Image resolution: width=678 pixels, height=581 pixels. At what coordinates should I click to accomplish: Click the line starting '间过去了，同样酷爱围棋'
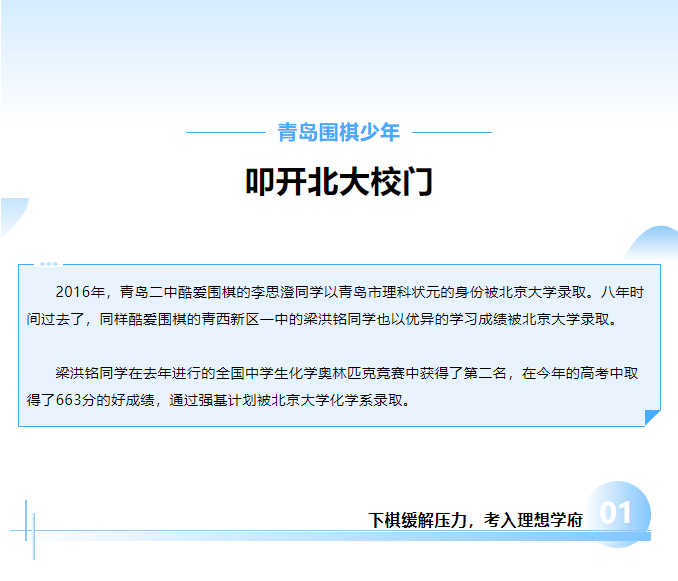(x=322, y=319)
